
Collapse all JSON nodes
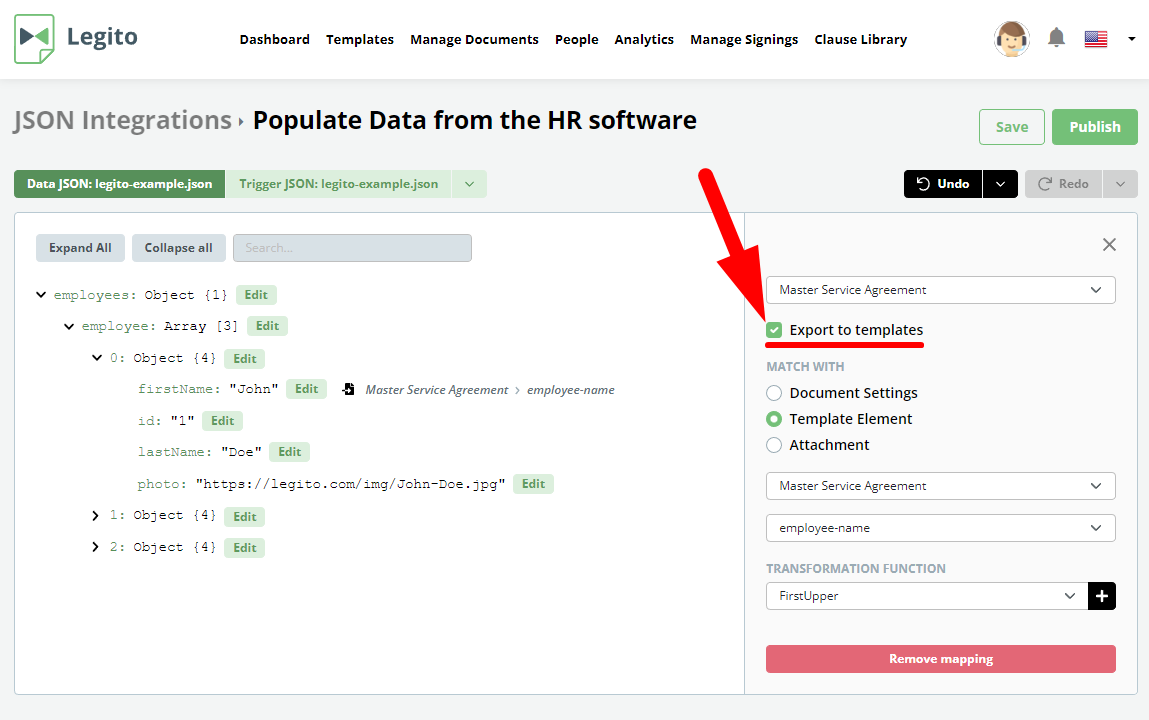(178, 248)
